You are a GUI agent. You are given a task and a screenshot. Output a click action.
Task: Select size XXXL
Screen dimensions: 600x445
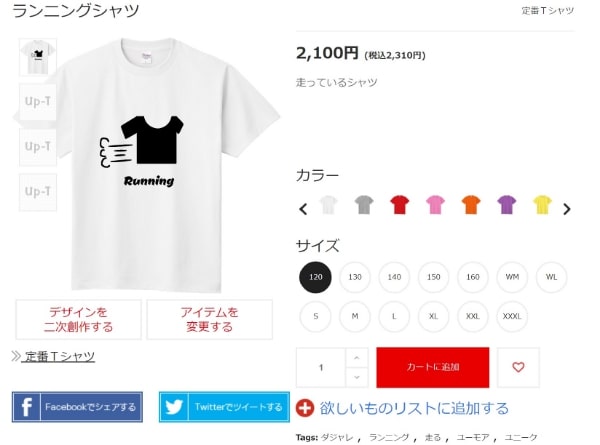coord(512,316)
